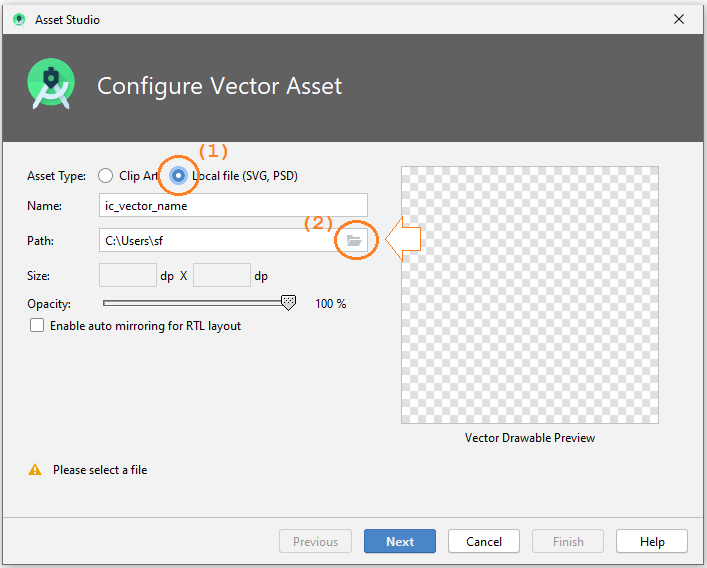Click the 'Please select a file' message
Viewport: 707px width, 568px height.
[x=100, y=470]
